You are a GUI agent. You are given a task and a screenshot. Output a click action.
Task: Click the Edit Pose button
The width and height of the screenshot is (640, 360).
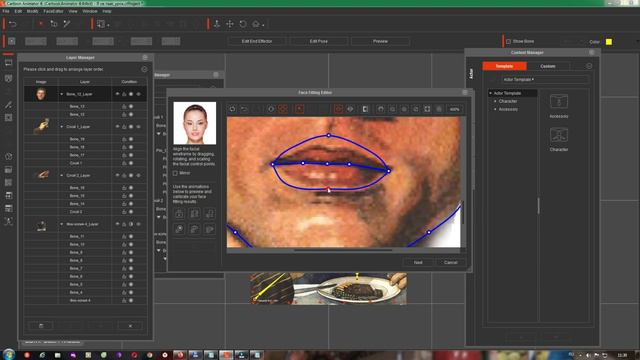coord(319,41)
